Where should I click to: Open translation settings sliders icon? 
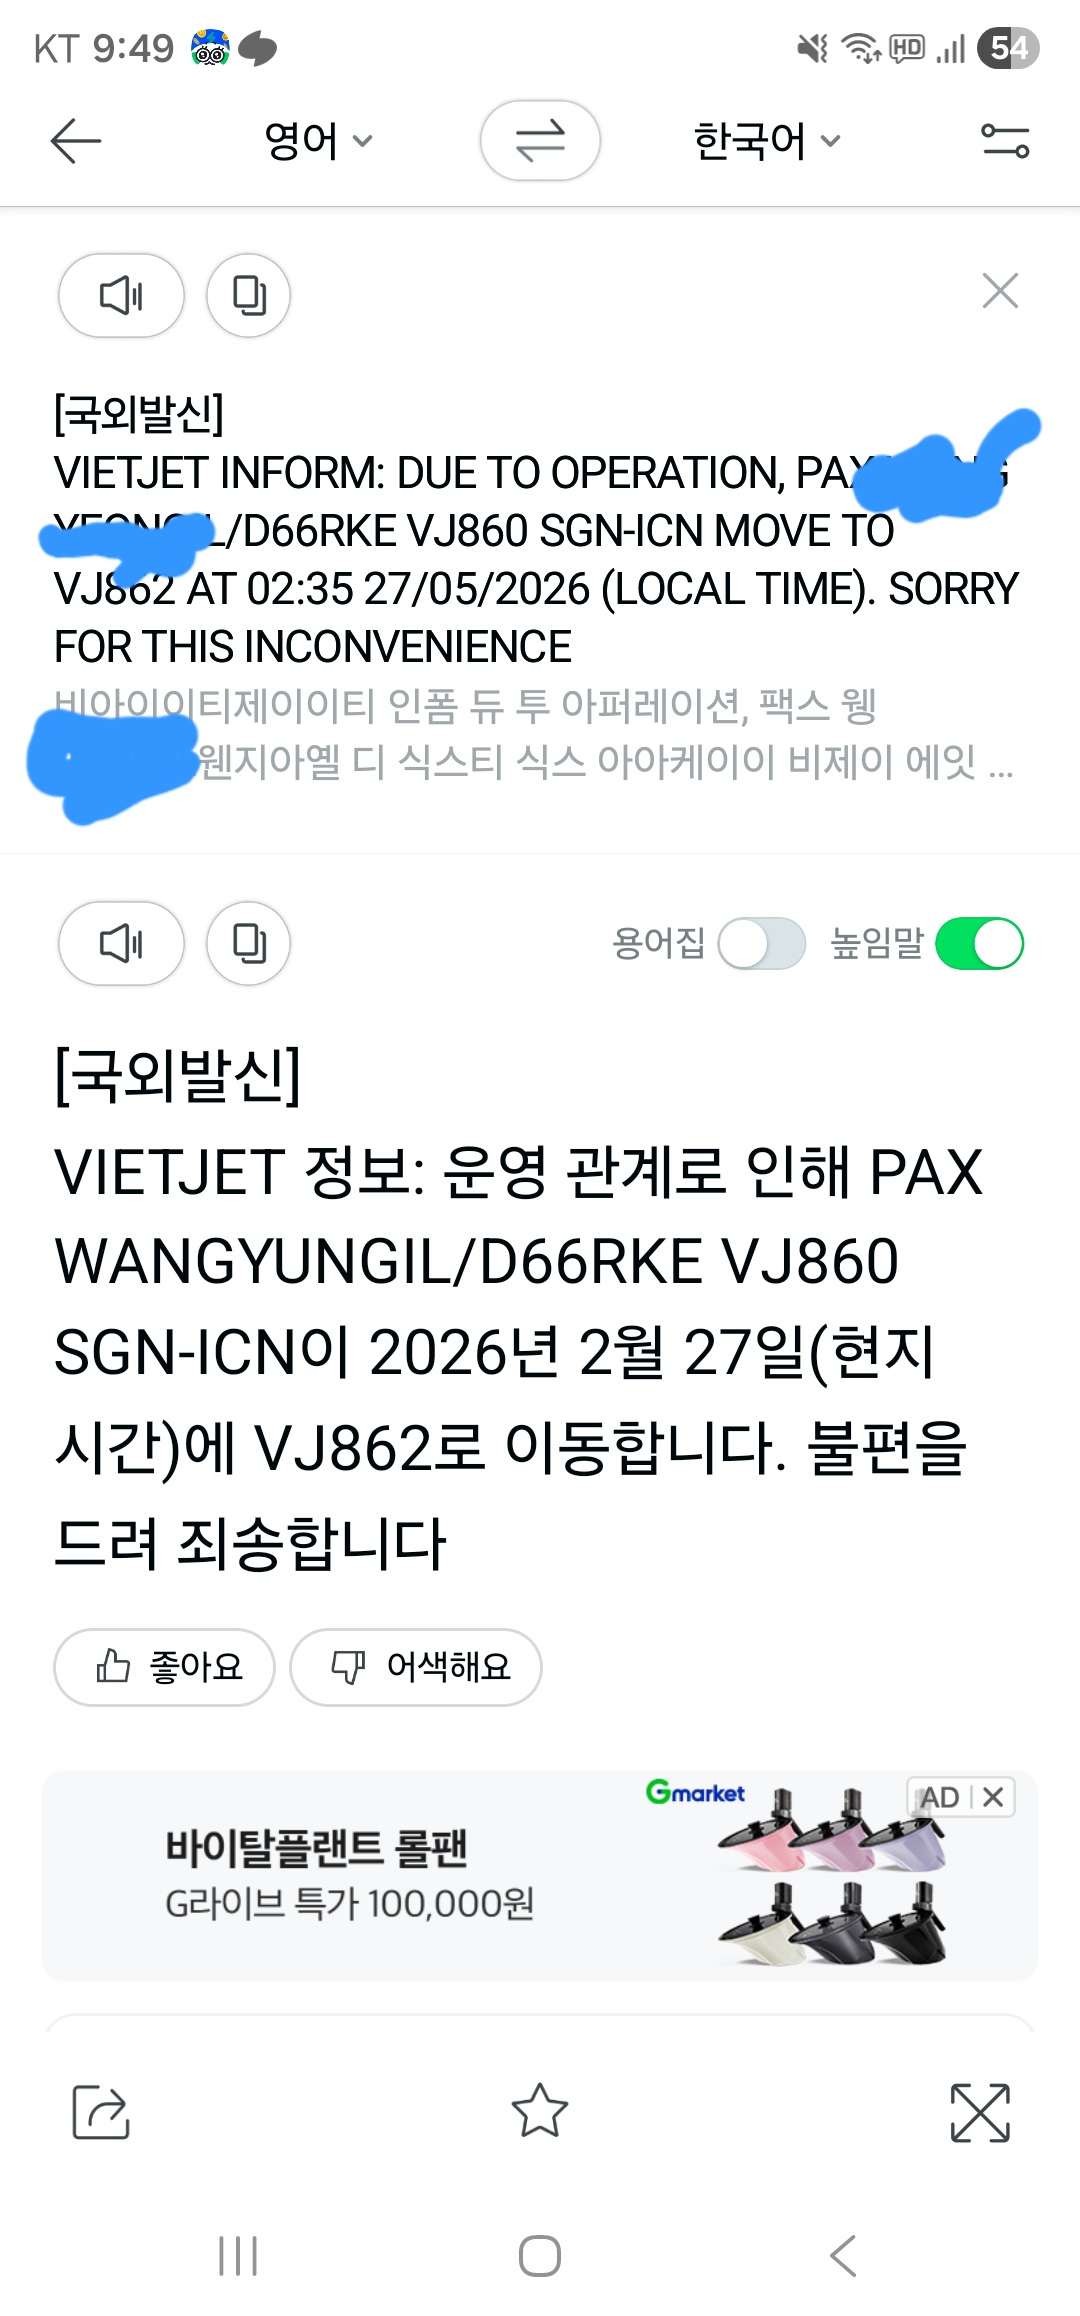(x=1005, y=141)
